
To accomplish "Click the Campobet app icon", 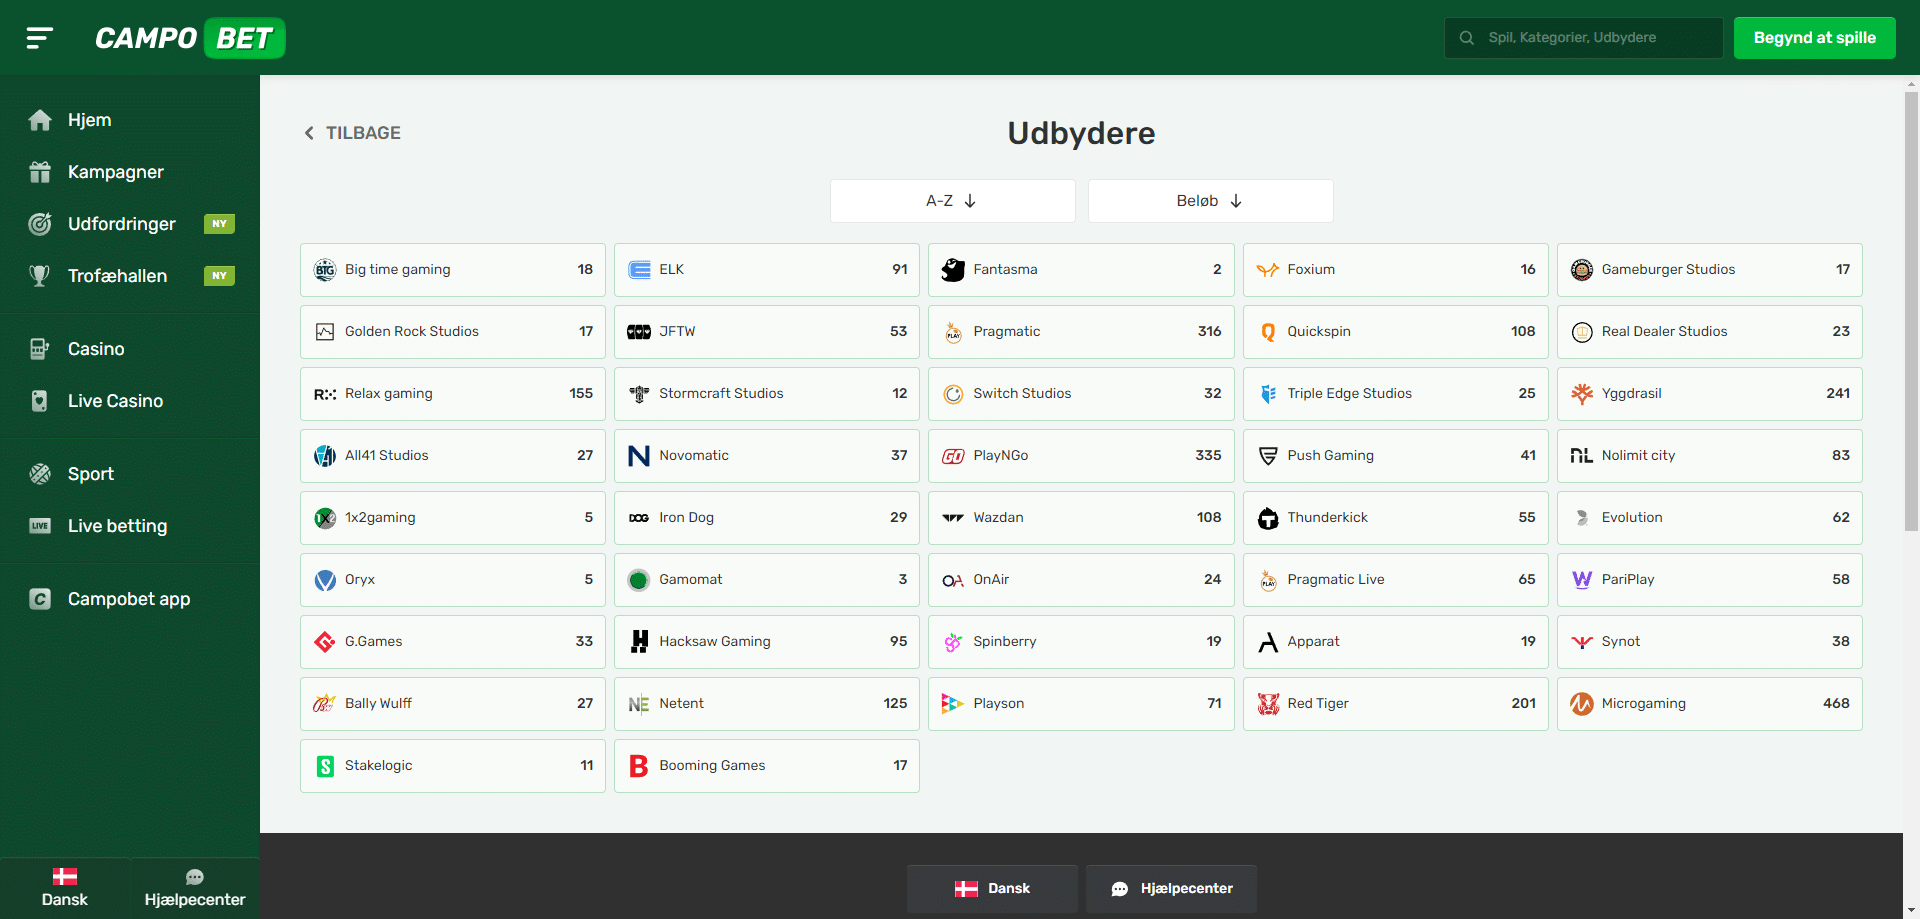I will [40, 599].
